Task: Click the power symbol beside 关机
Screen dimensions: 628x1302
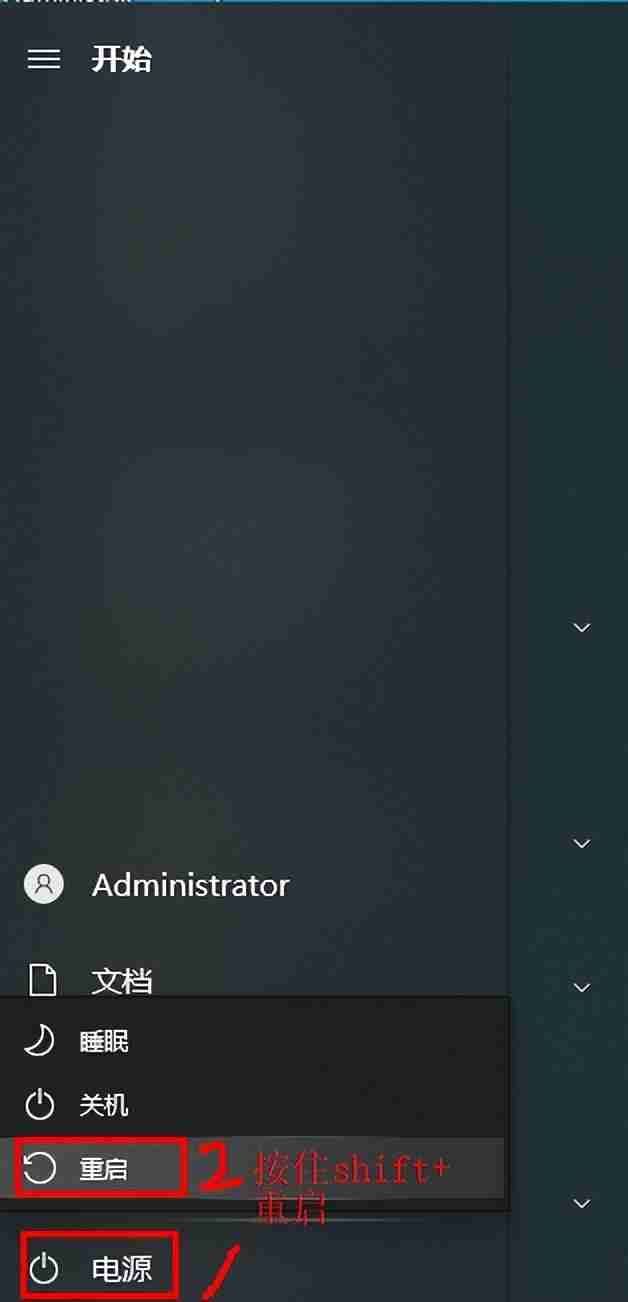Action: click(x=39, y=1105)
